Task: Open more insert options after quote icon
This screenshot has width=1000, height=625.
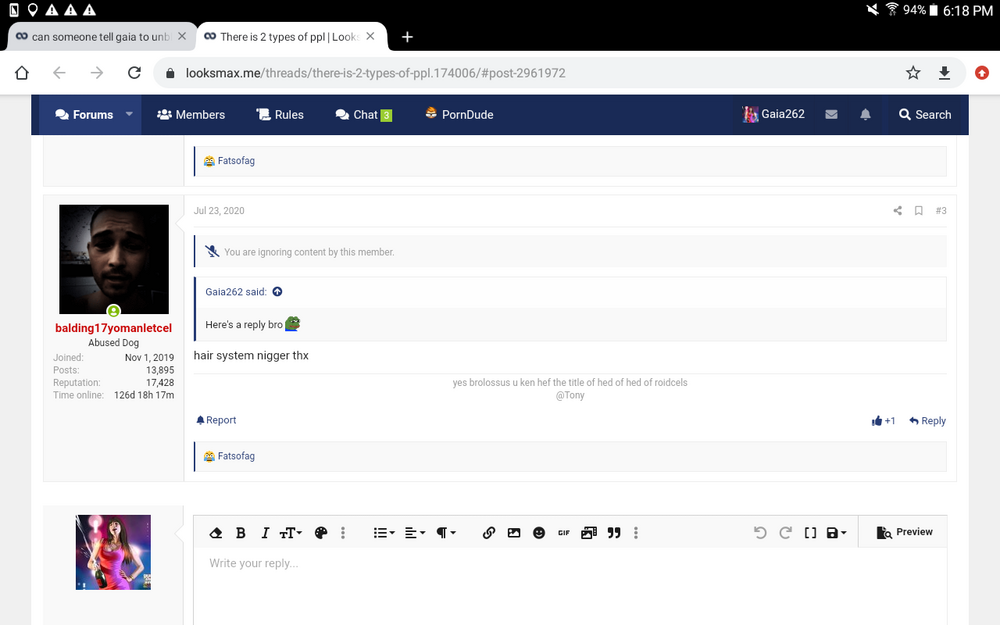Action: coord(636,533)
